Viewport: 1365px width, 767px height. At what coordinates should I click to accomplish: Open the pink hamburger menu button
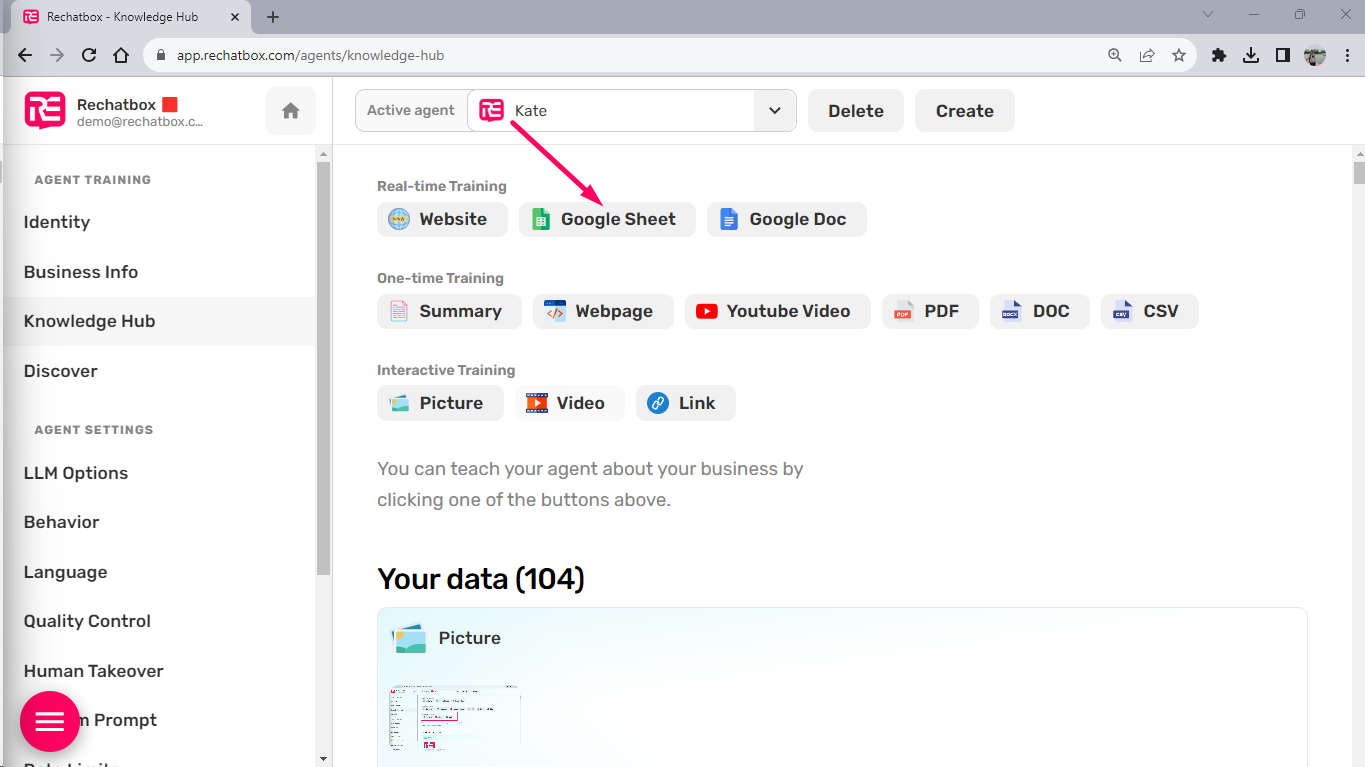pyautogui.click(x=50, y=721)
